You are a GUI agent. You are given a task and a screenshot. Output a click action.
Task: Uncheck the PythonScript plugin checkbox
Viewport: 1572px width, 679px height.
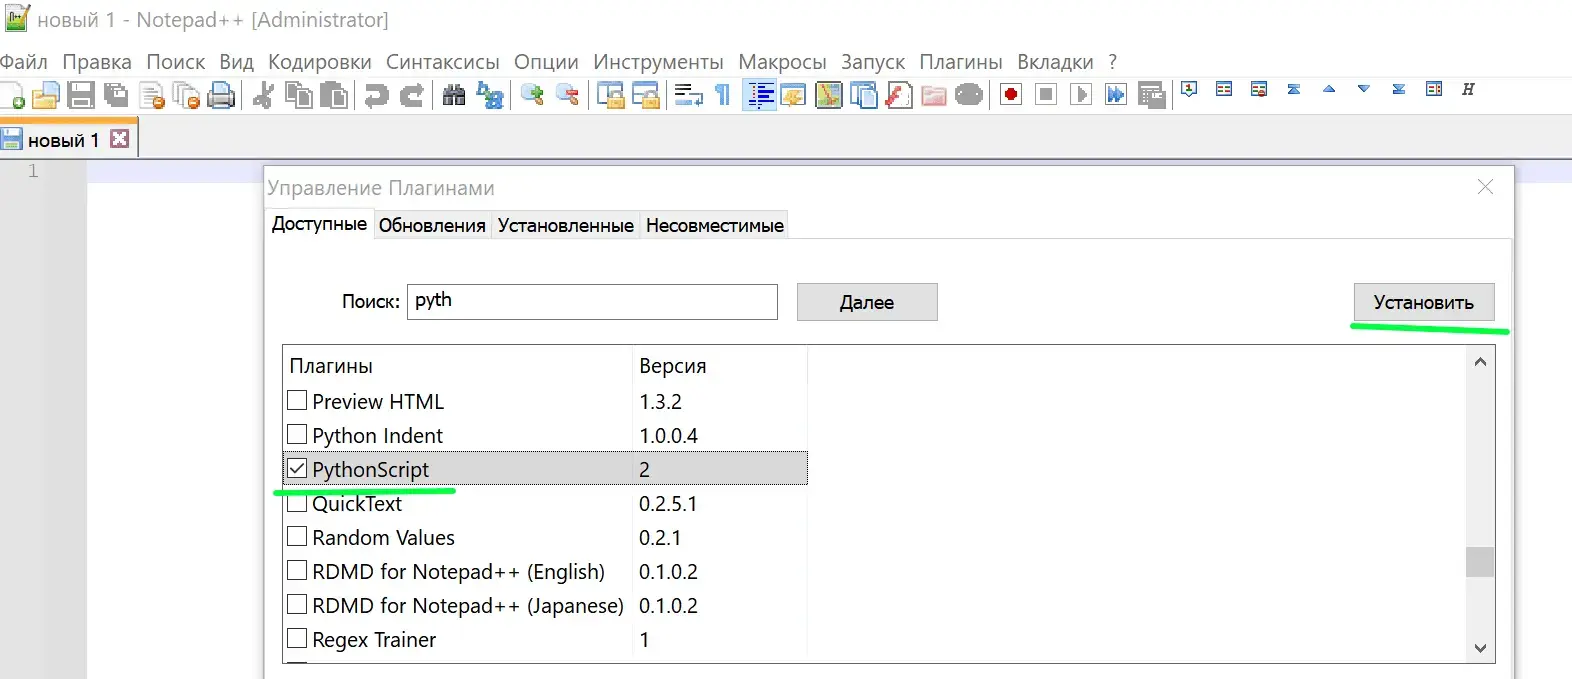coord(297,469)
